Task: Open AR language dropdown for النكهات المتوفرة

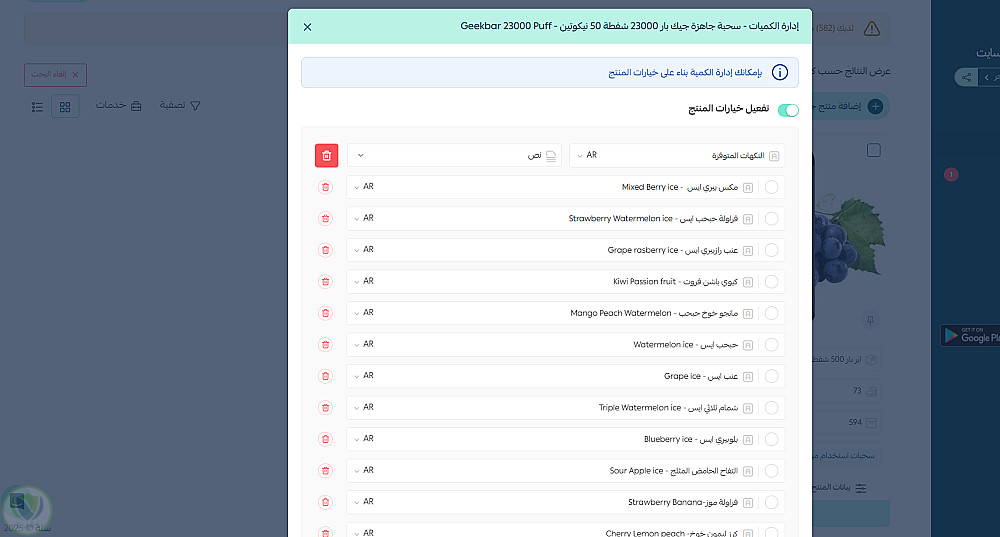Action: pos(587,155)
